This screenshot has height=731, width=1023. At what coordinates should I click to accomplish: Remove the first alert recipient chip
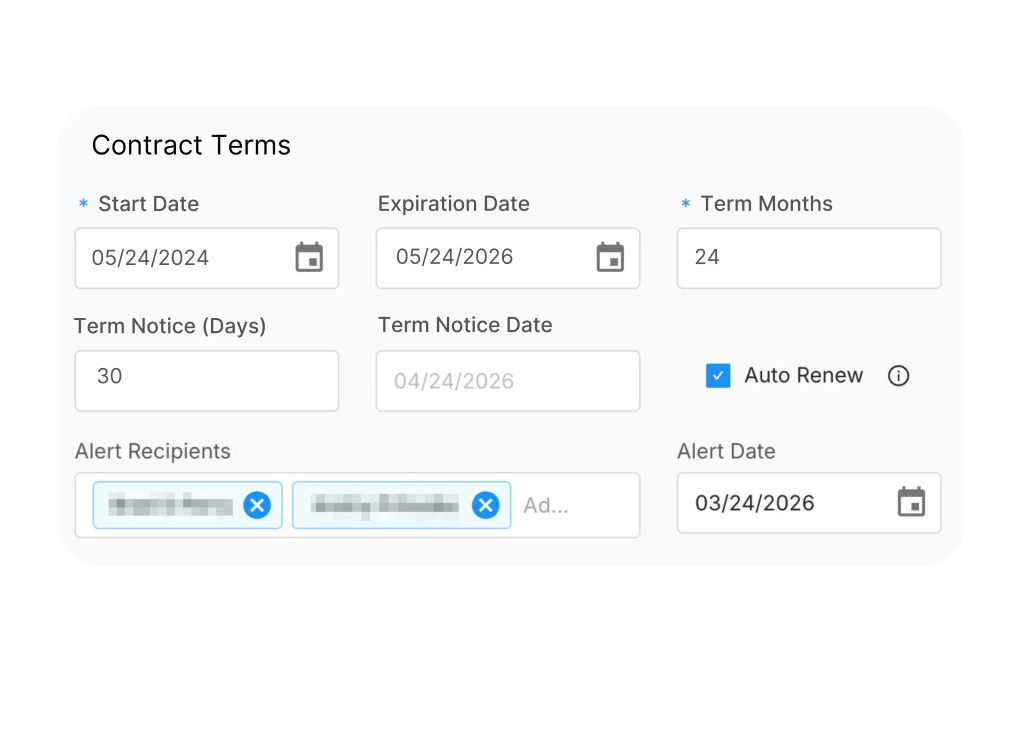coord(257,506)
